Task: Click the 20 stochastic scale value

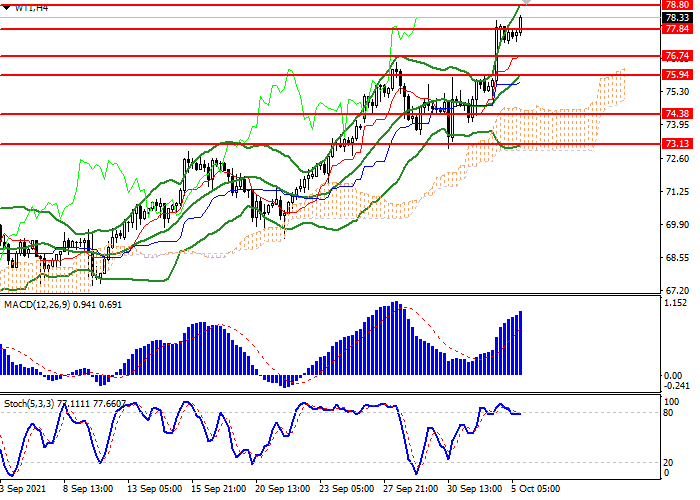Action: point(668,462)
